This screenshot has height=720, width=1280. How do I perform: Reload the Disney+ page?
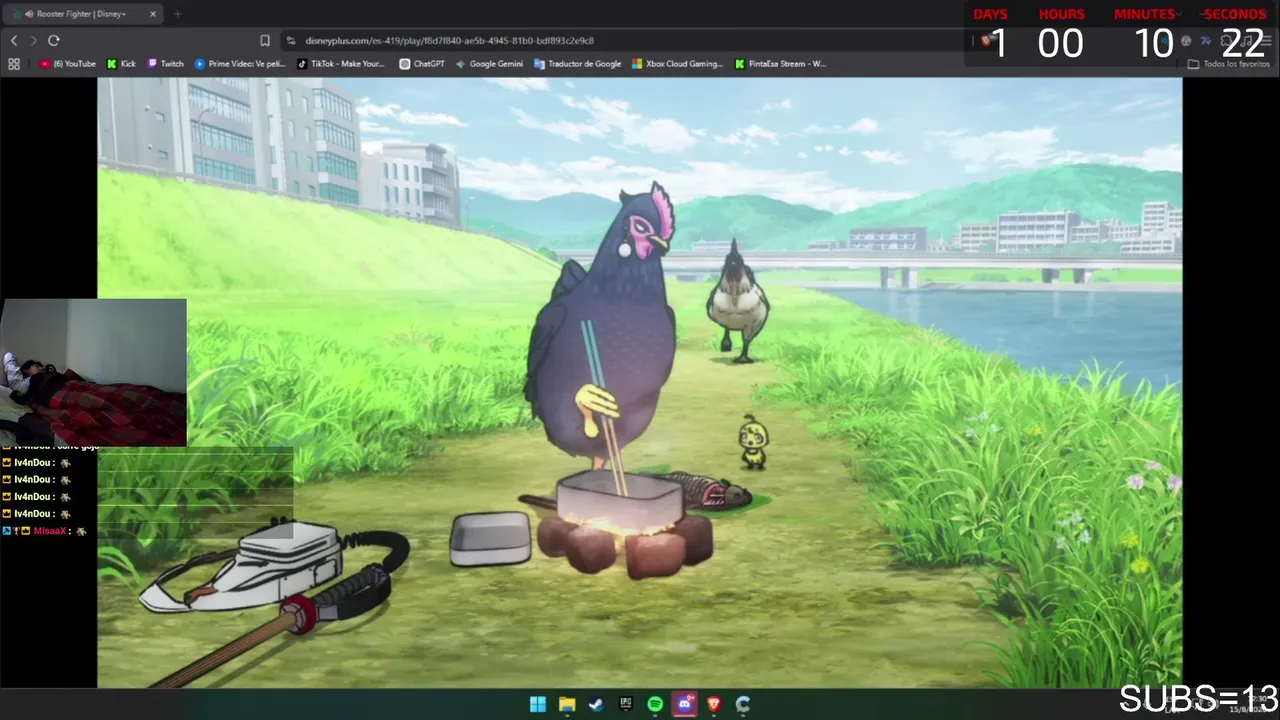(x=54, y=40)
